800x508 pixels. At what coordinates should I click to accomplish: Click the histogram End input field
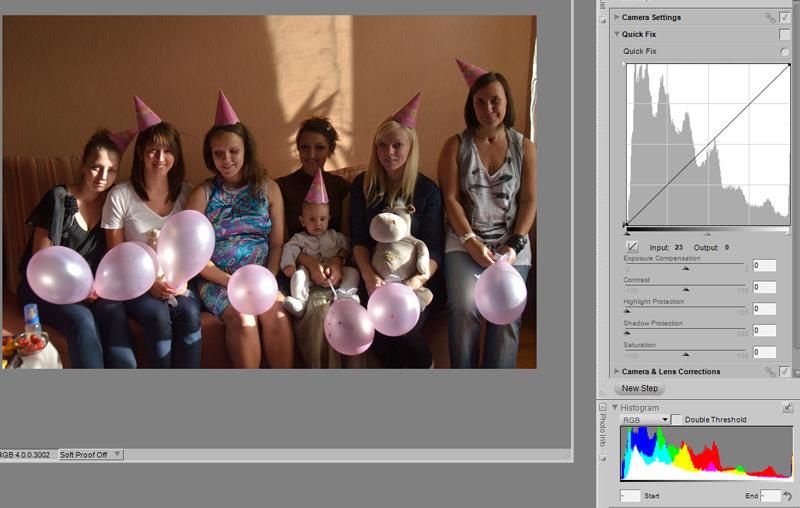(x=770, y=495)
